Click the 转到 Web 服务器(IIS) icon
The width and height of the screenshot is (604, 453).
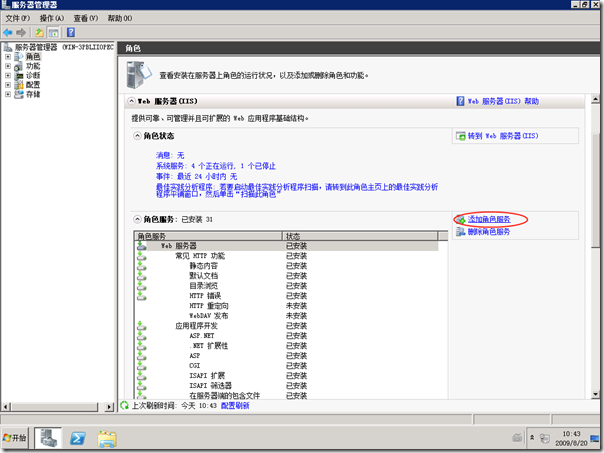[x=461, y=136]
